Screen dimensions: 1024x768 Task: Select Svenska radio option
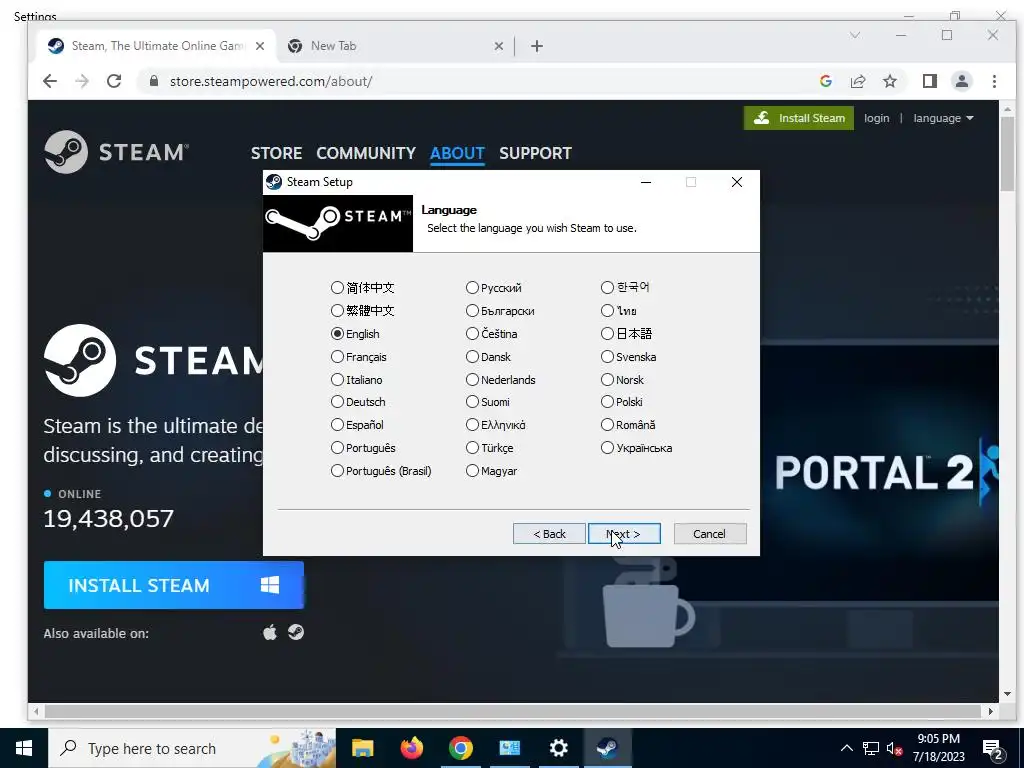coord(607,357)
